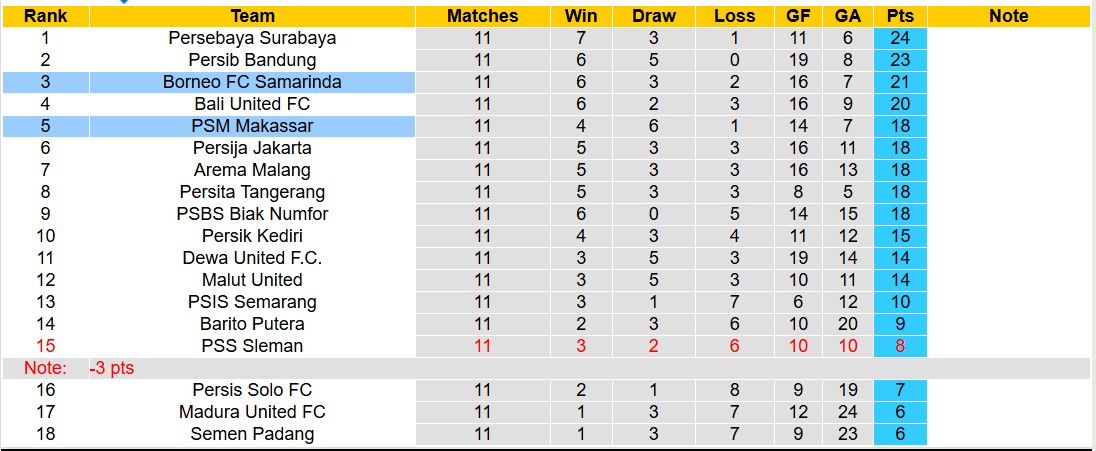Click Persebaya Surabaya's 24 points cell
The image size is (1096, 451).
[x=900, y=38]
